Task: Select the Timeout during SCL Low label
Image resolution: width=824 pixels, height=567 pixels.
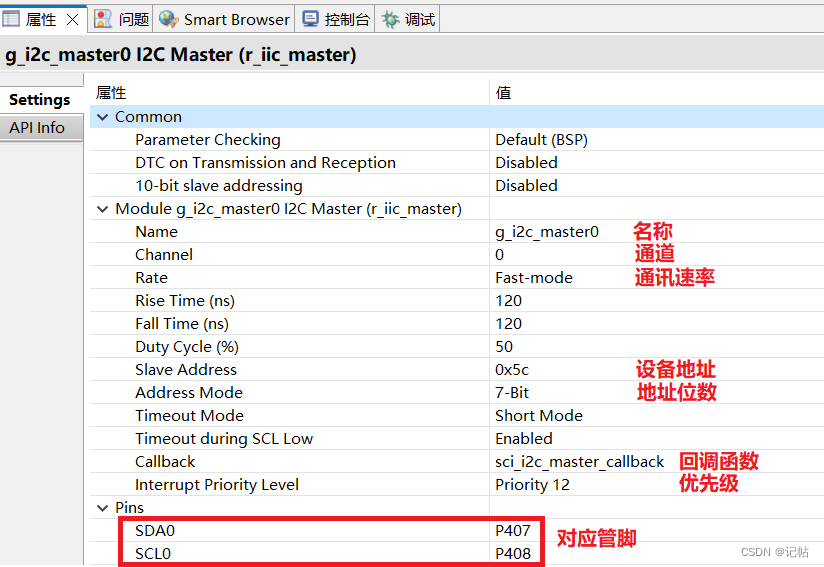Action: 224,439
